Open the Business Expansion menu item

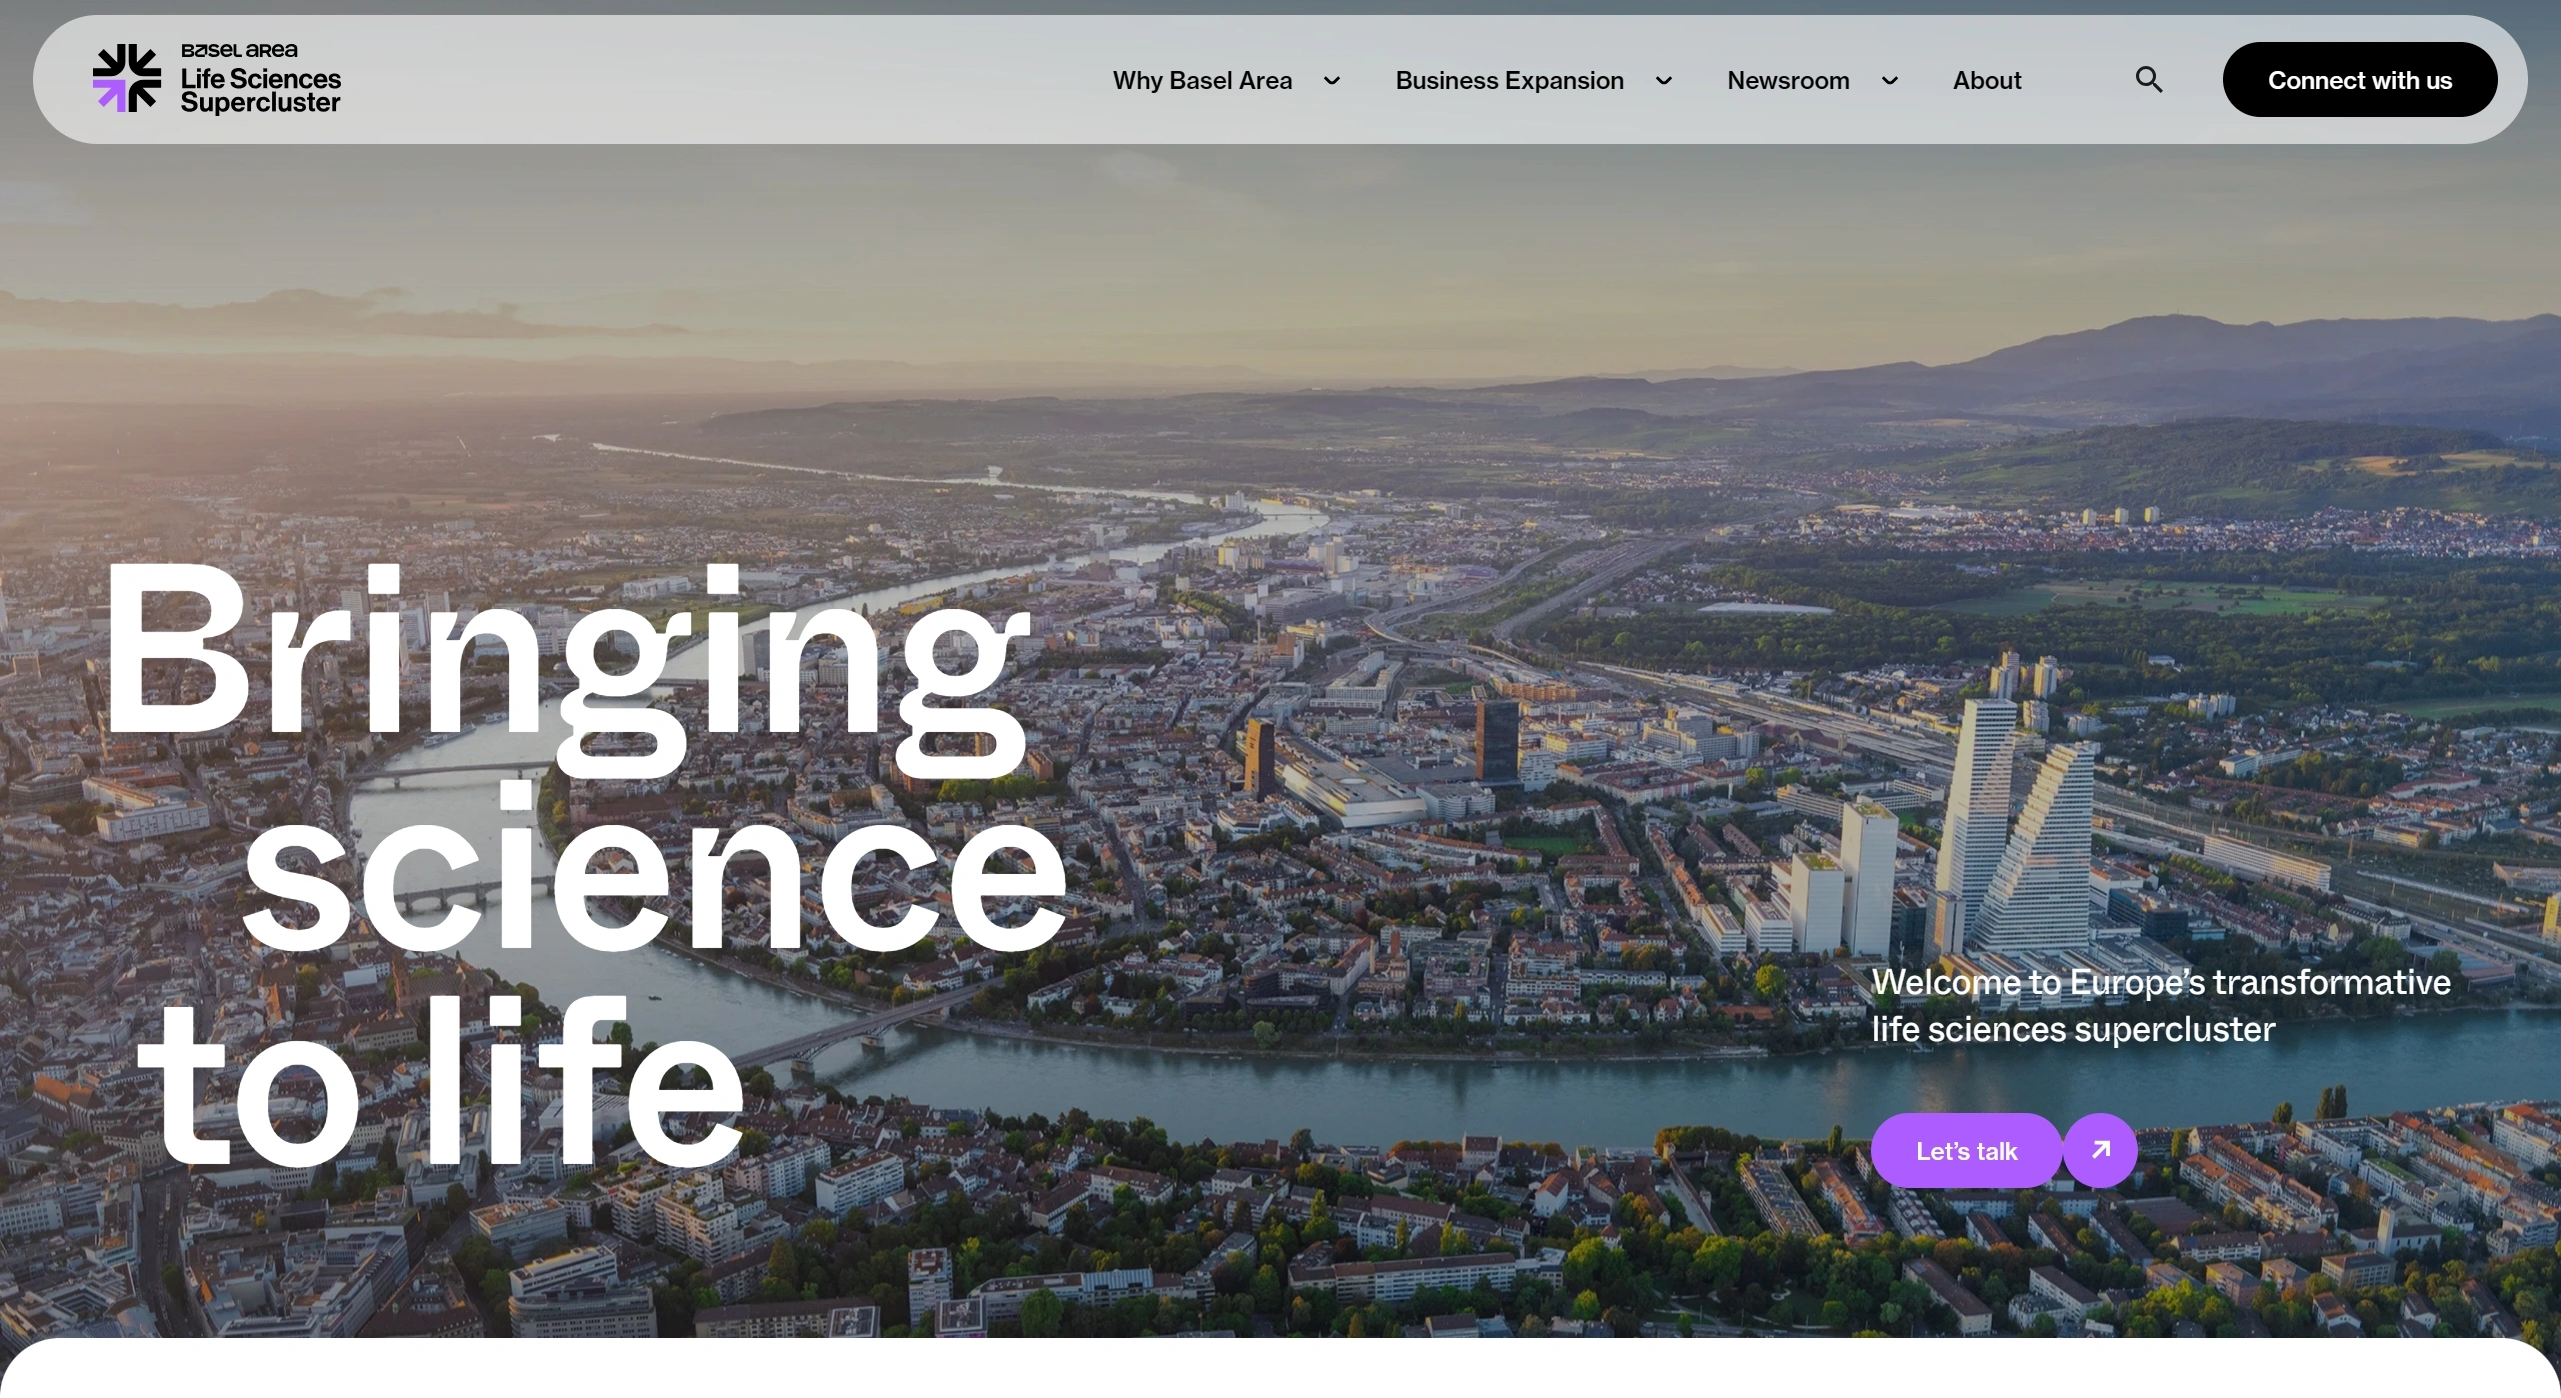click(x=1509, y=80)
